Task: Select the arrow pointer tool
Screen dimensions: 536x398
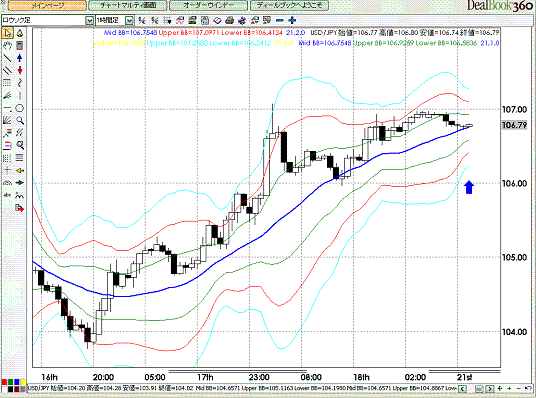Action: pyautogui.click(x=7, y=33)
